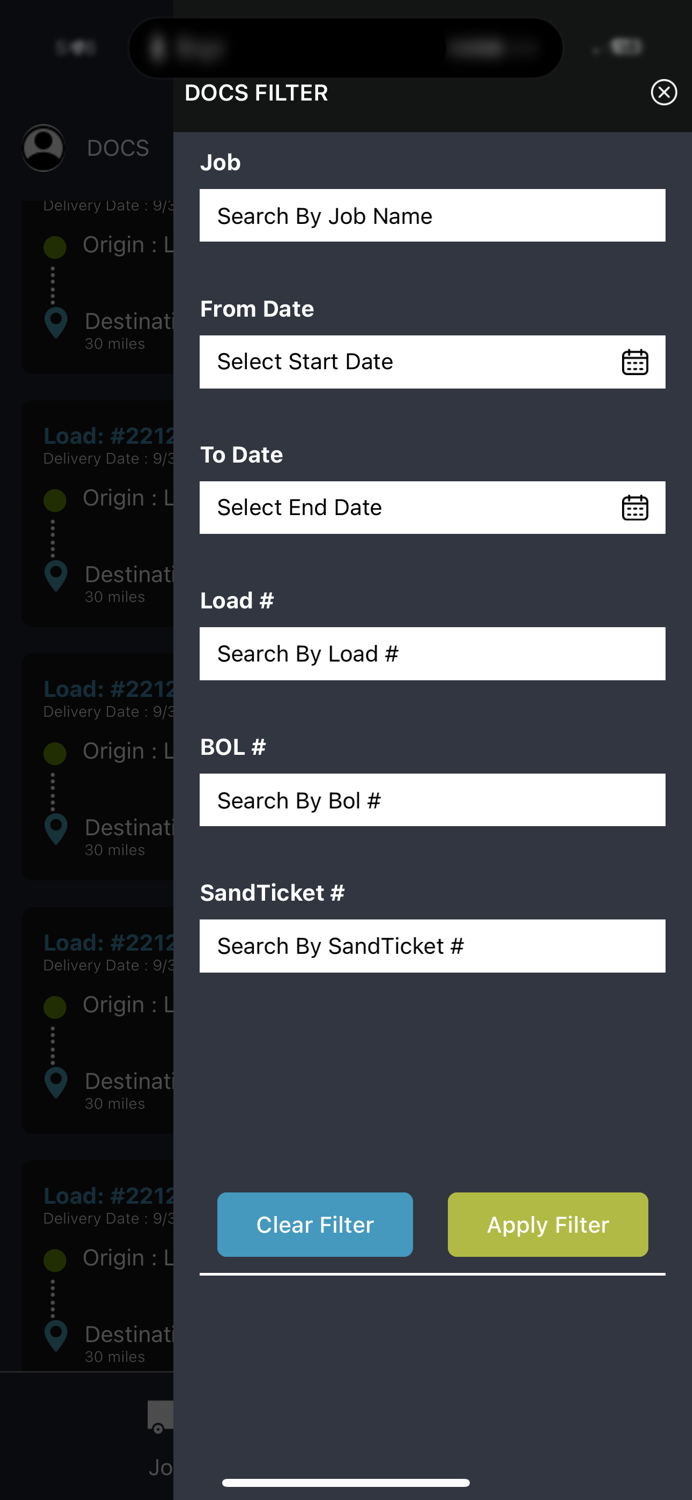Dismiss the Docs Filter via the X icon
This screenshot has height=1500, width=692.
pyautogui.click(x=663, y=92)
